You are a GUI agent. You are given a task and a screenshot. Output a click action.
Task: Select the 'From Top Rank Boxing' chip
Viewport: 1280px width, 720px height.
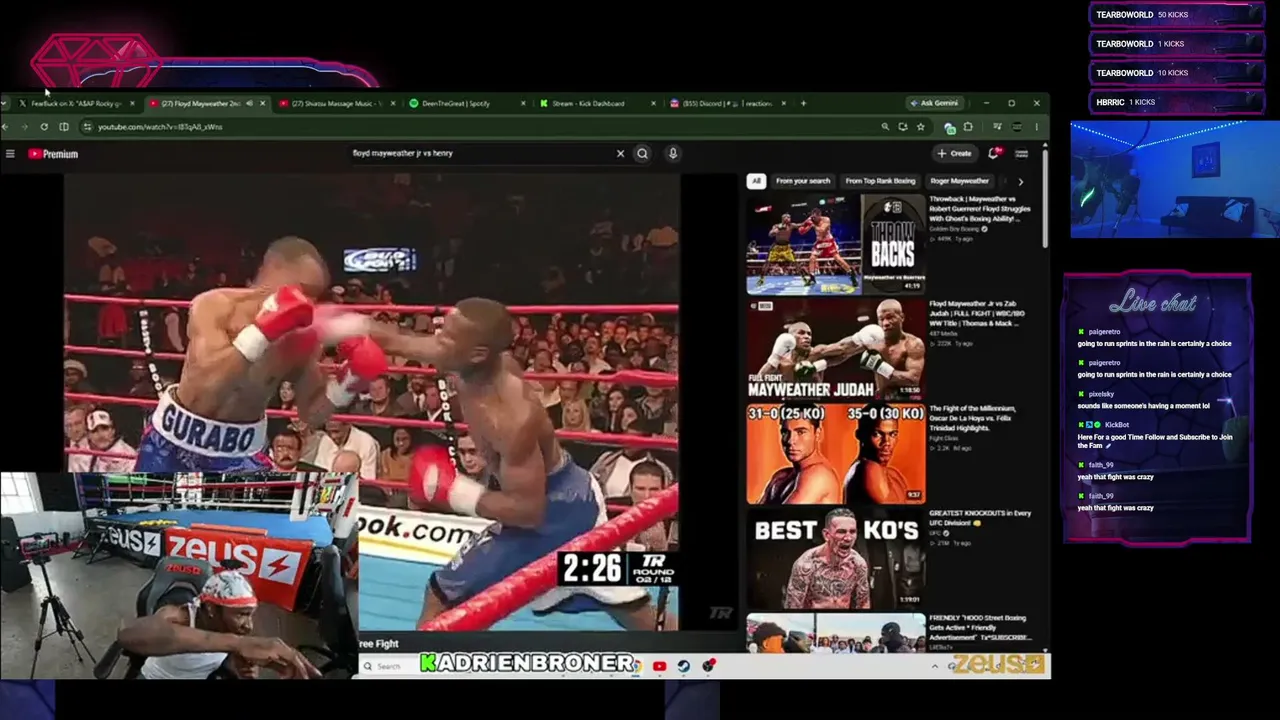(880, 181)
